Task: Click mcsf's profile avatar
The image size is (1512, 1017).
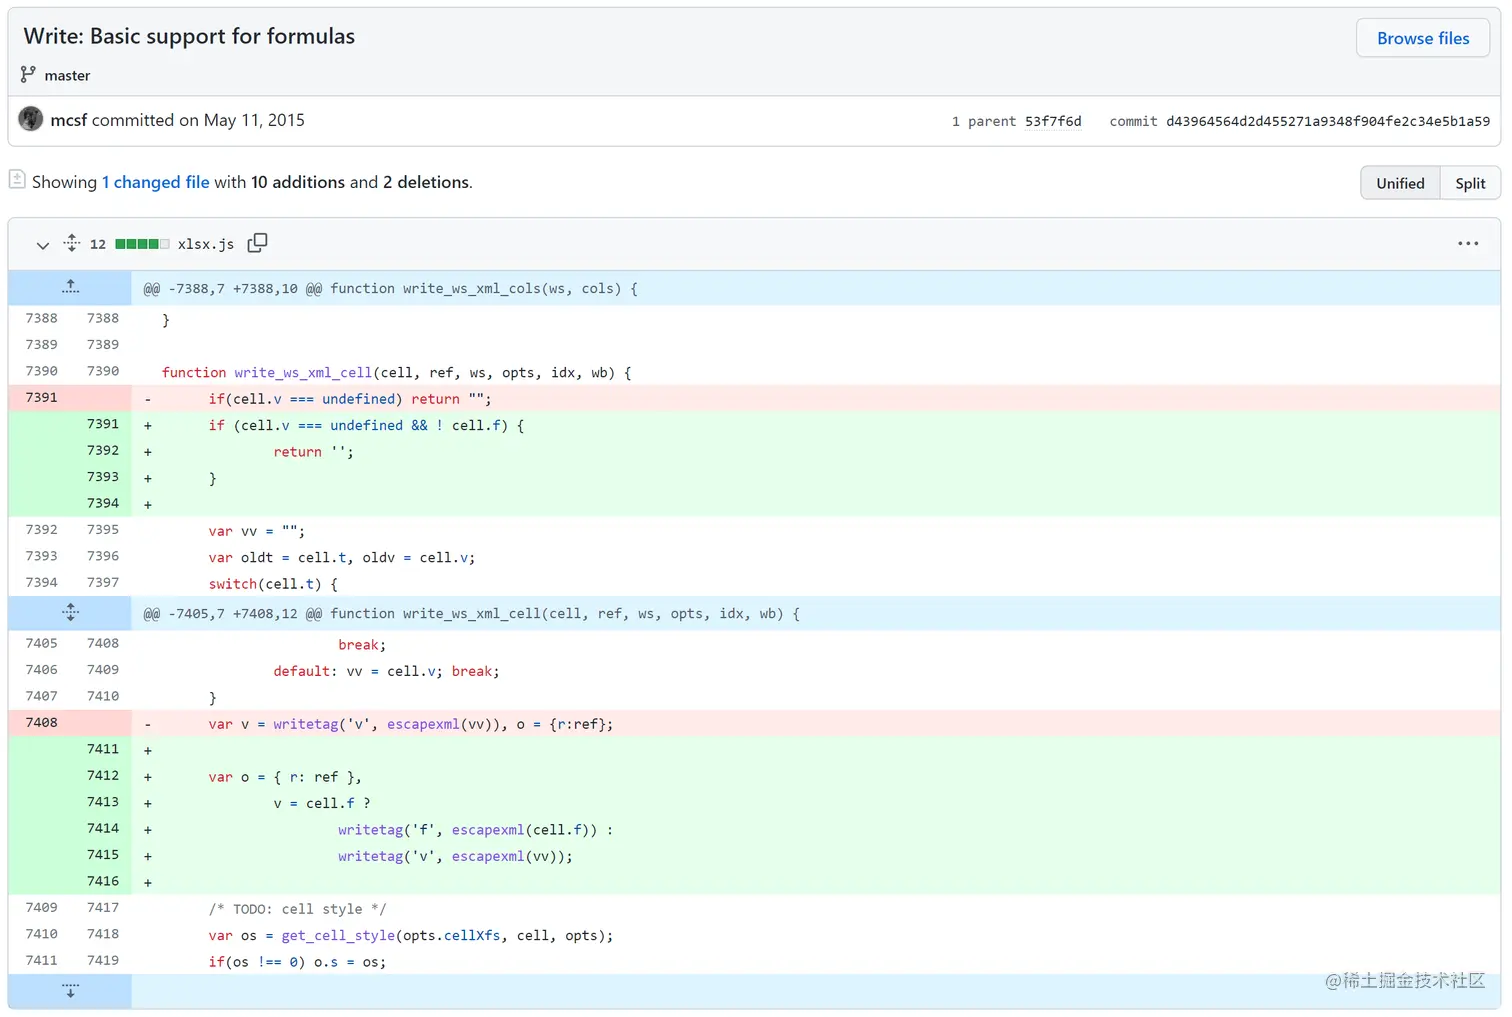Action: tap(30, 118)
